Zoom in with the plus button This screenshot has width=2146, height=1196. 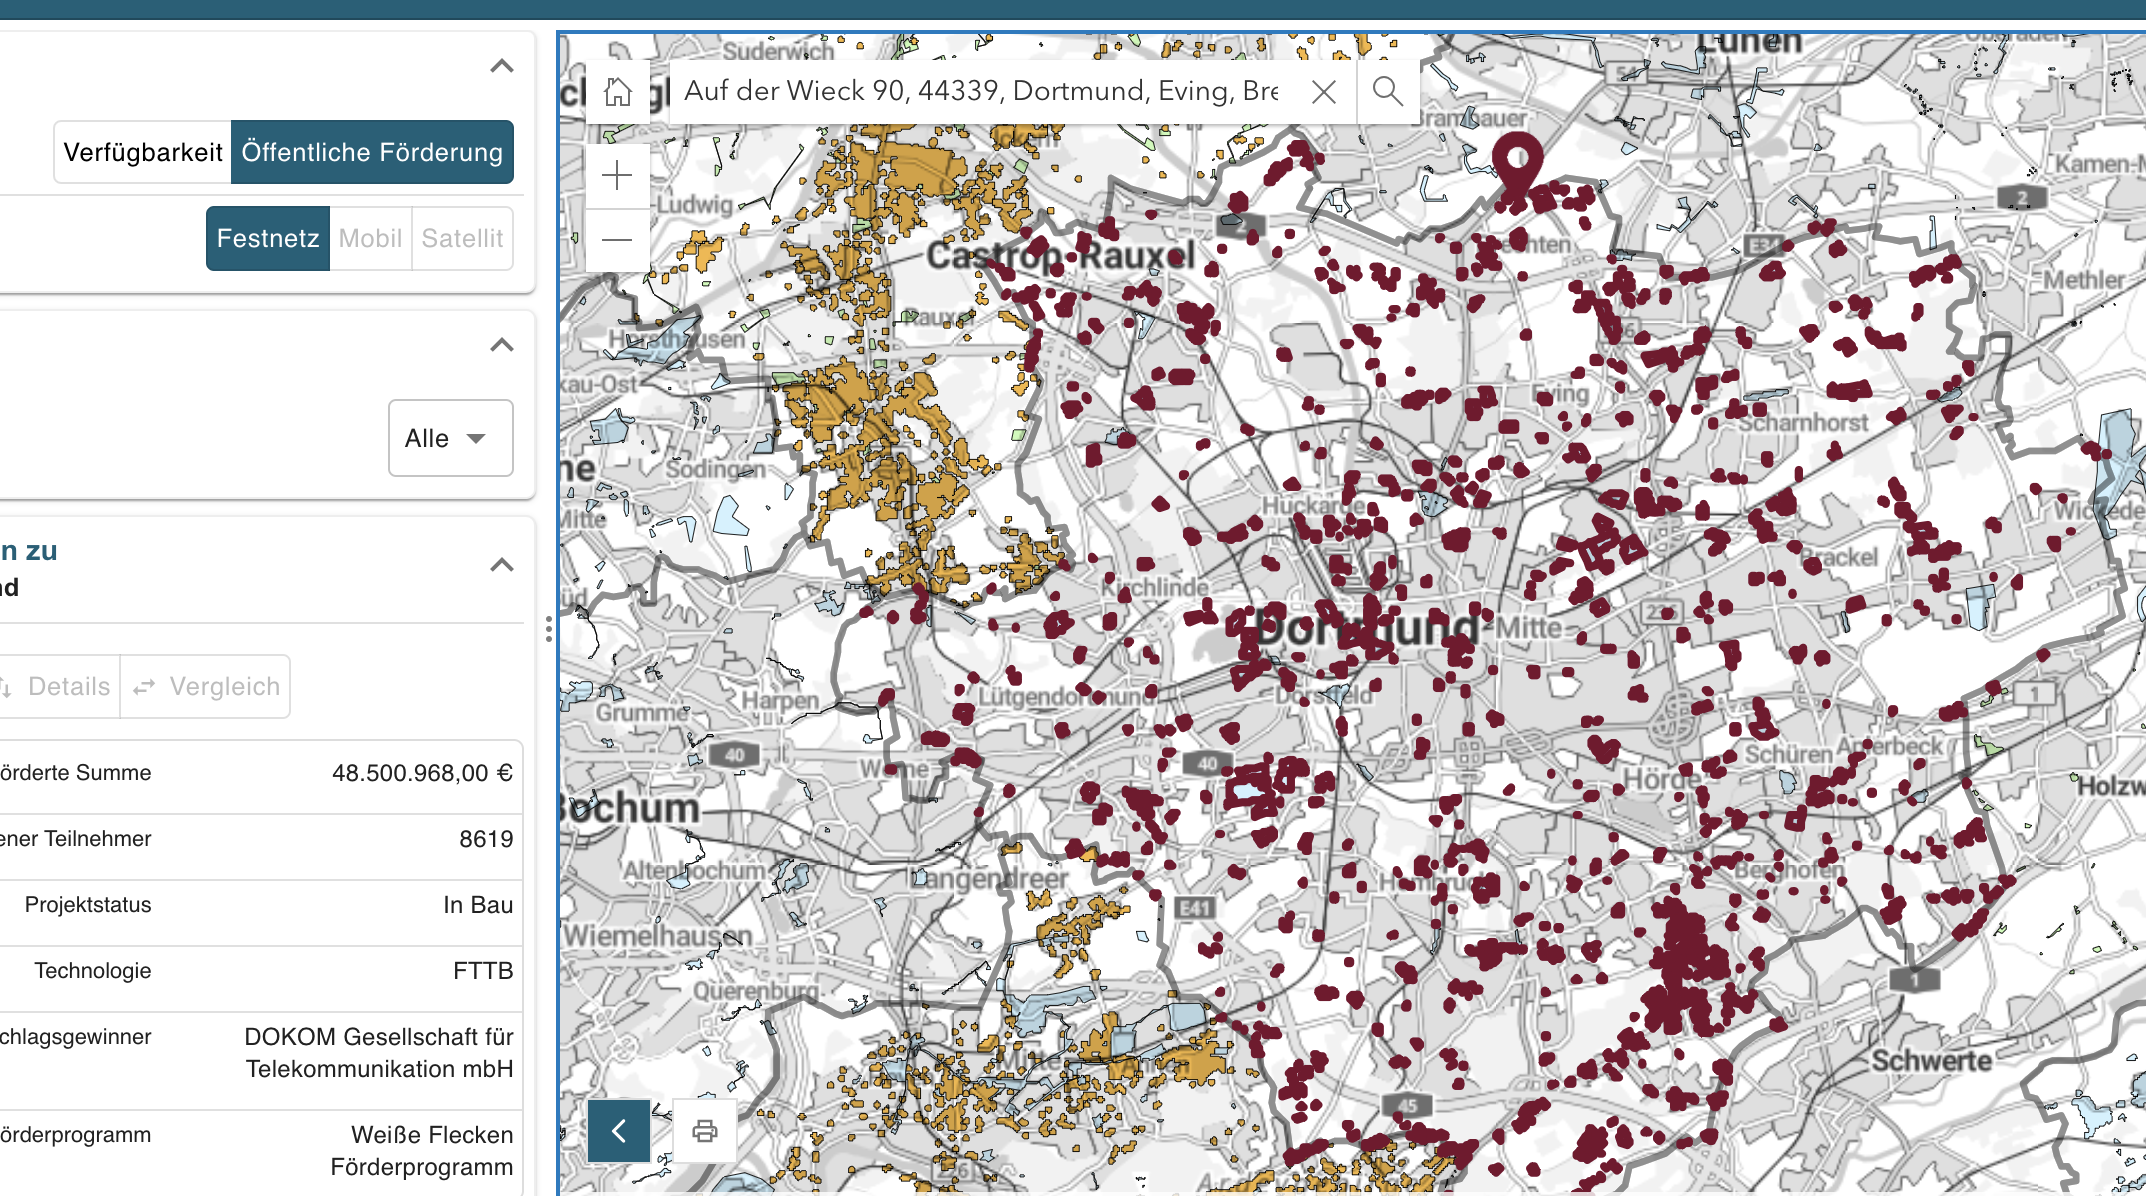[617, 176]
